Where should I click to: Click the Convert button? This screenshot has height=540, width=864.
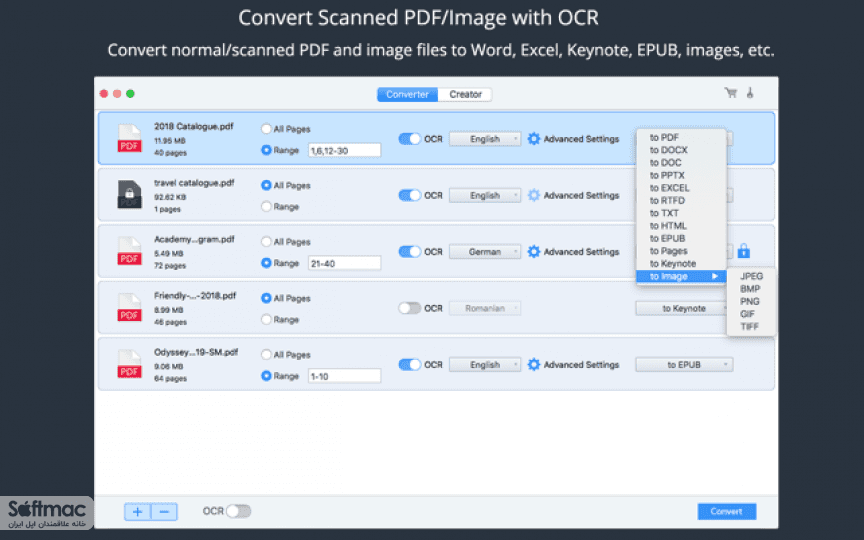[726, 511]
